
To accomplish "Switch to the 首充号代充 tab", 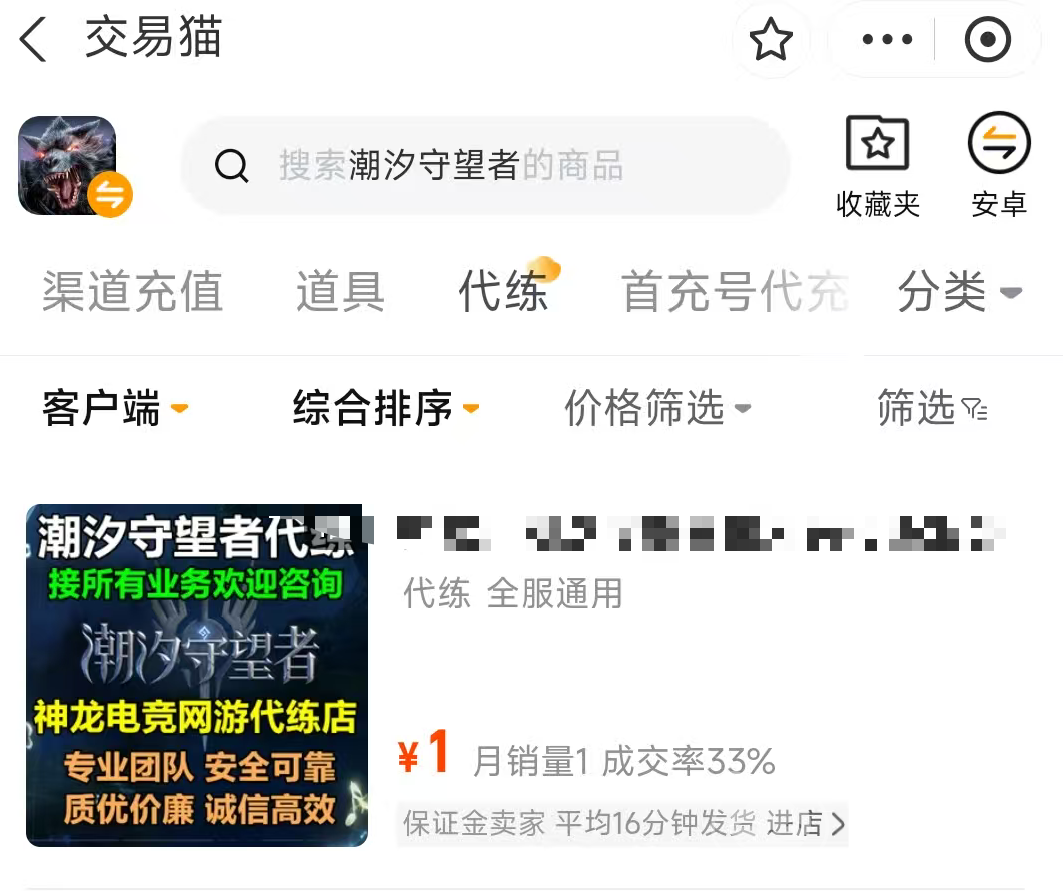I will point(735,292).
